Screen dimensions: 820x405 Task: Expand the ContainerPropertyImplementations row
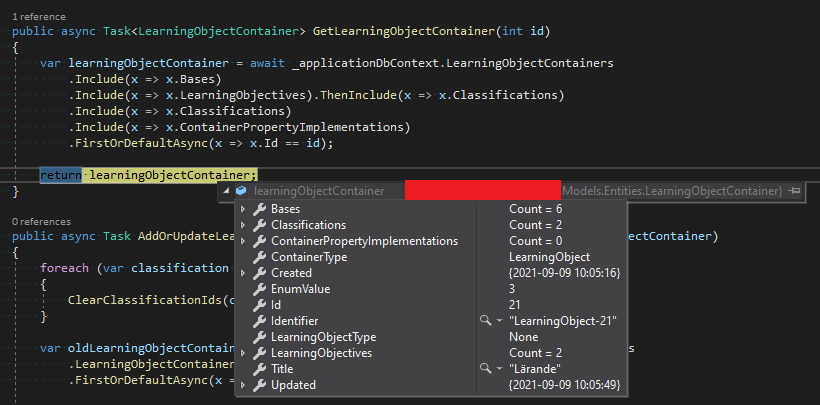[x=243, y=241]
